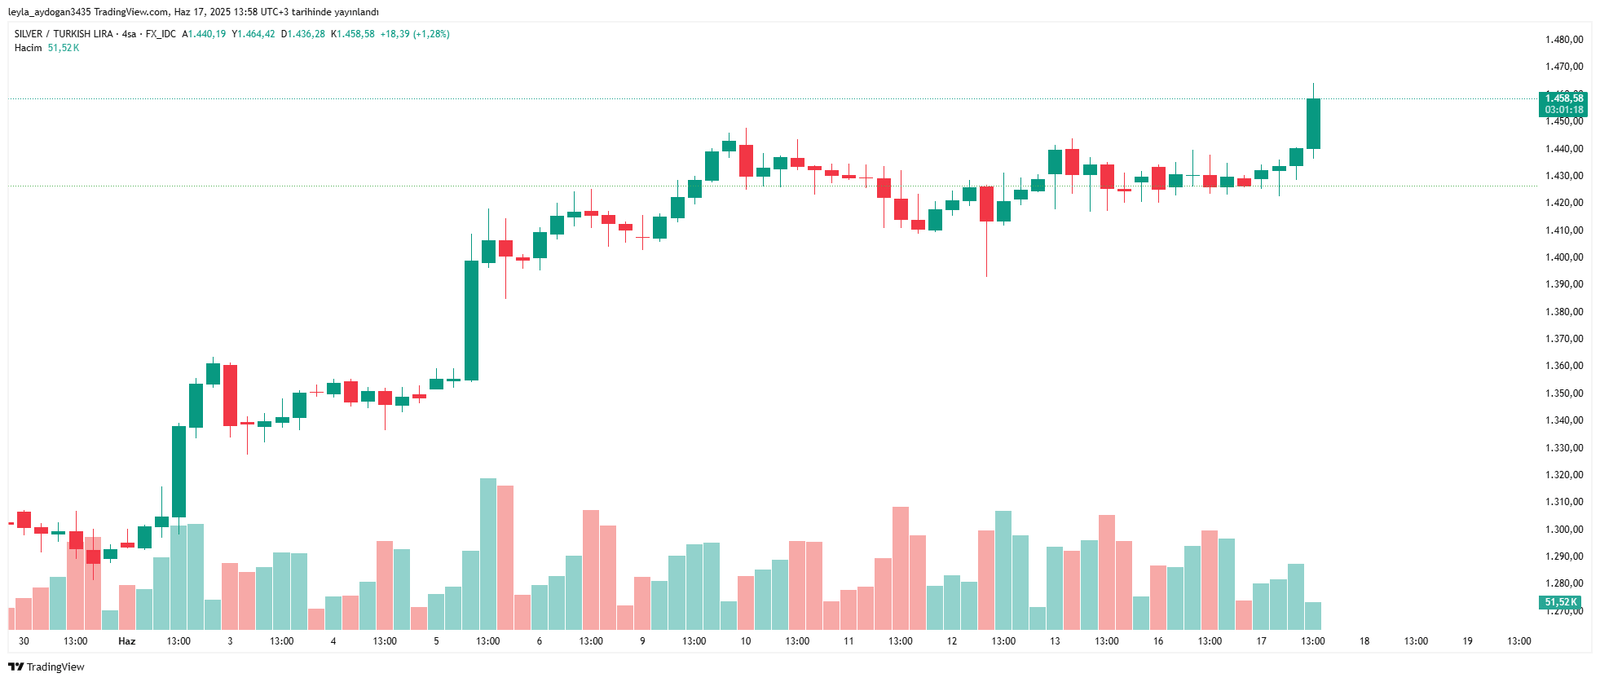Image resolution: width=1600 pixels, height=681 pixels.
Task: Click the date label 30 on time axis
Action: click(x=24, y=641)
